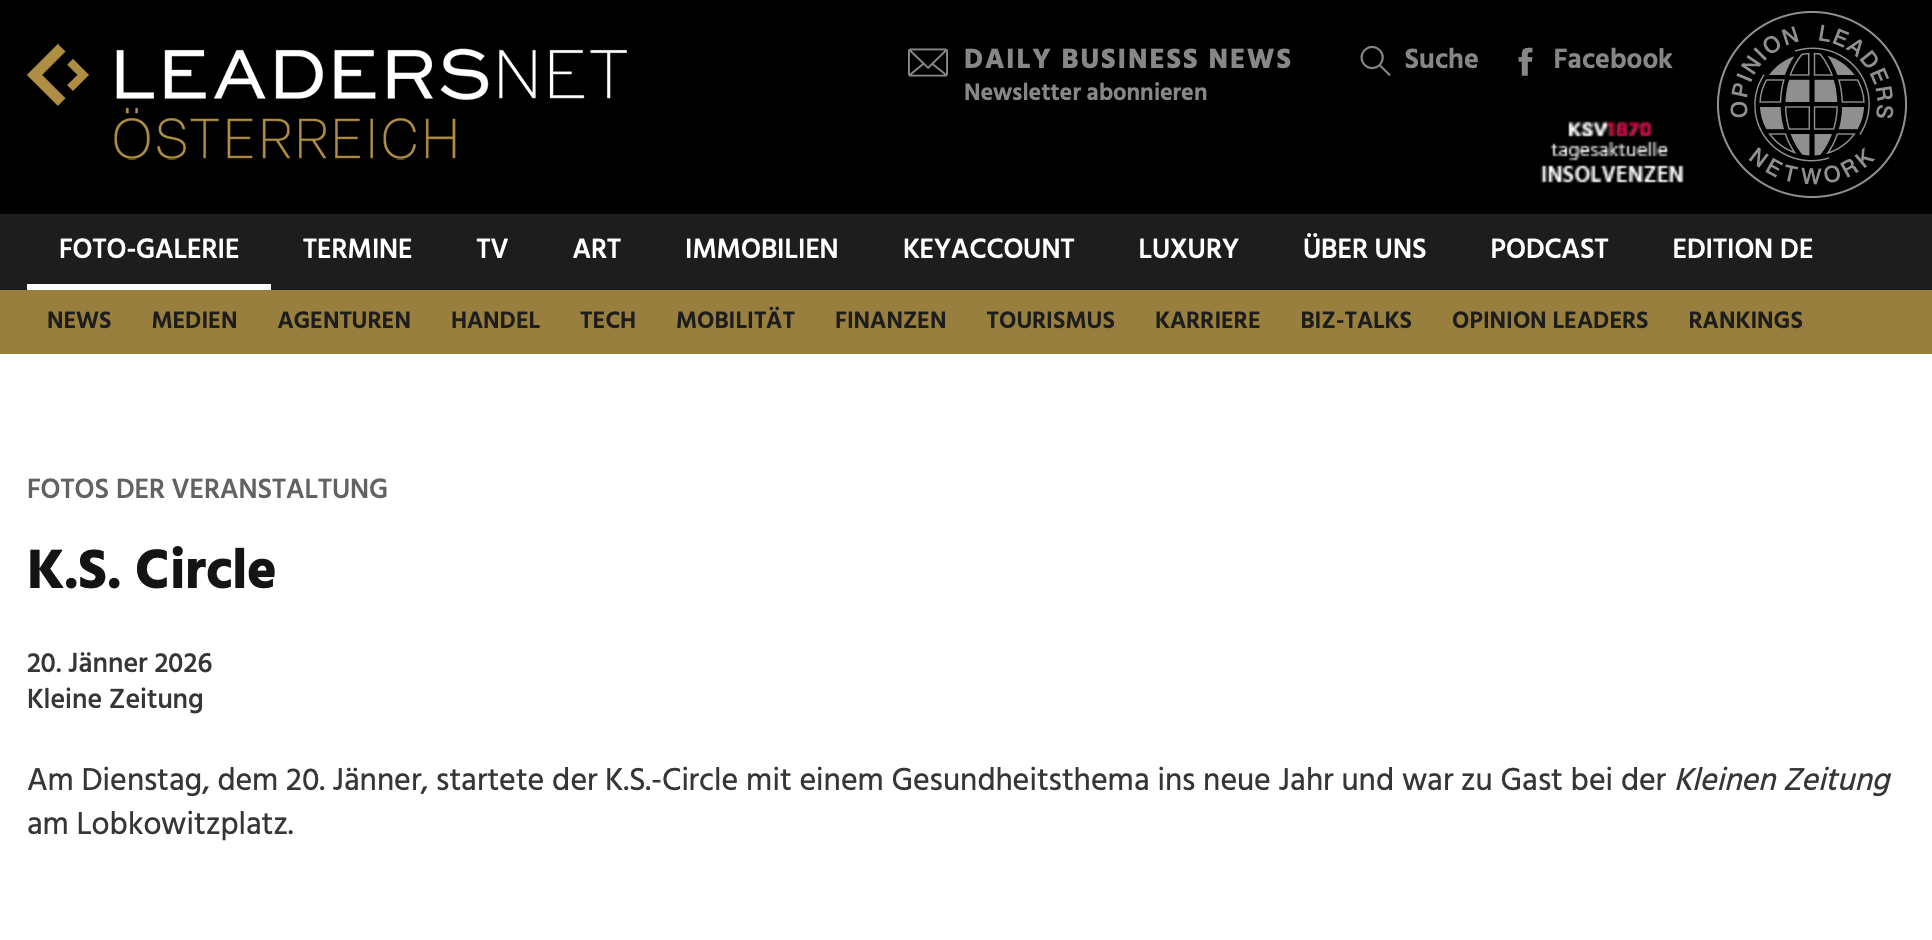Click the search magnifying glass icon
This screenshot has height=940, width=1932.
click(1374, 61)
